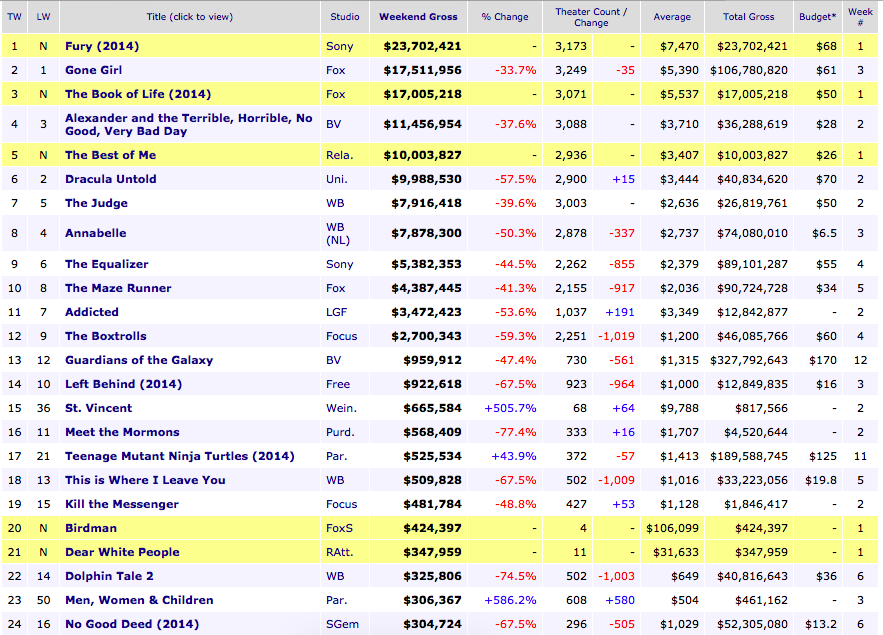Select Teenage Mutant Ninja Turtles +43.9% value
This screenshot has height=635, width=883.
coord(514,456)
